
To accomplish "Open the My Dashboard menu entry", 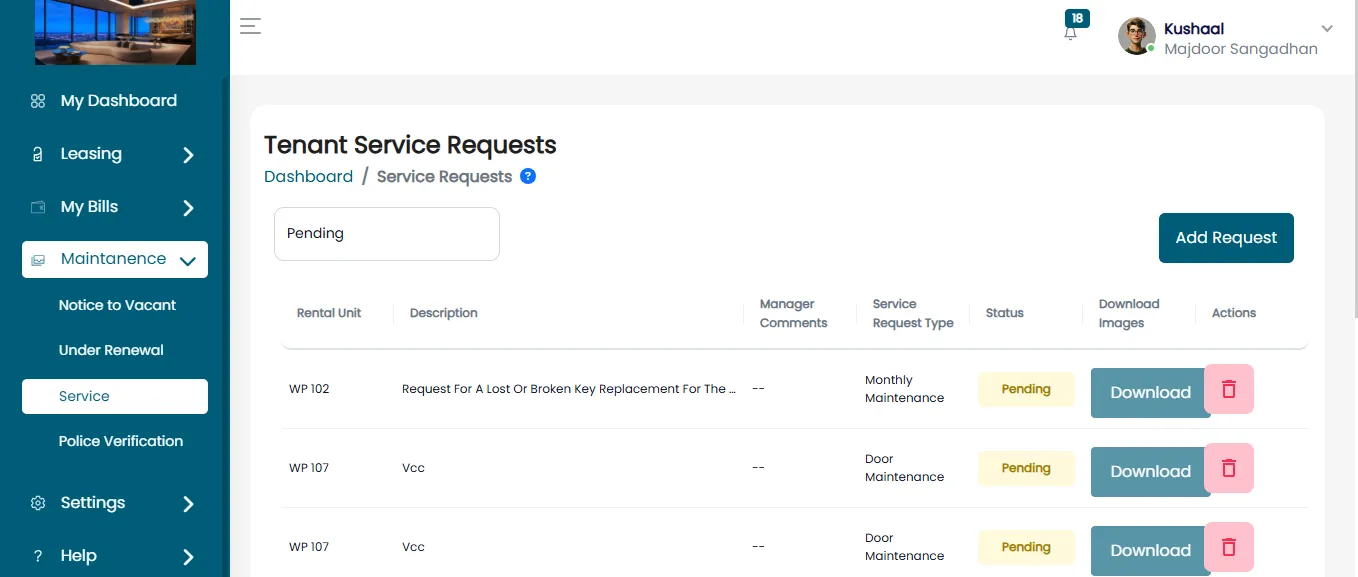I will (x=119, y=101).
